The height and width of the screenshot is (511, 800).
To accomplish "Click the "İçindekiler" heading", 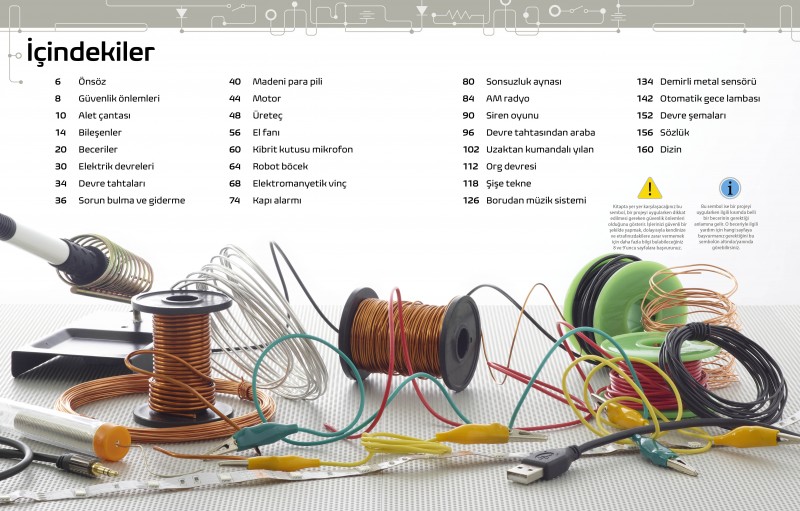I will (x=90, y=52).
